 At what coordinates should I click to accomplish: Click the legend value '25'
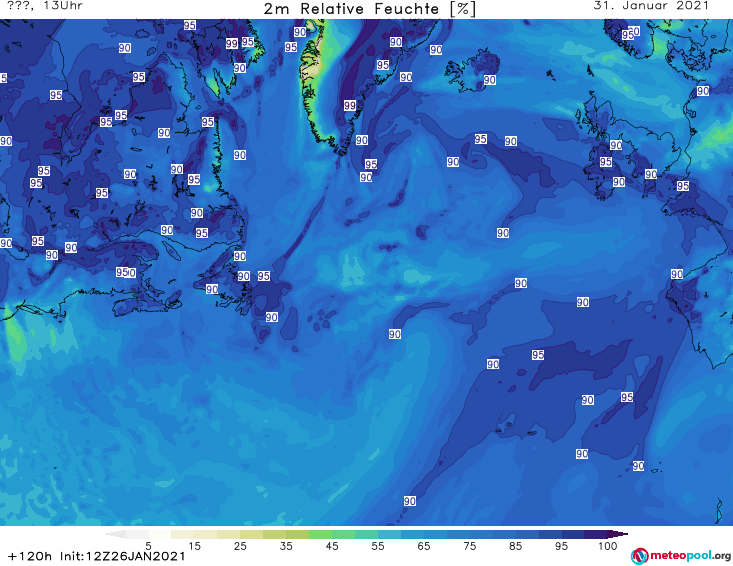click(240, 546)
